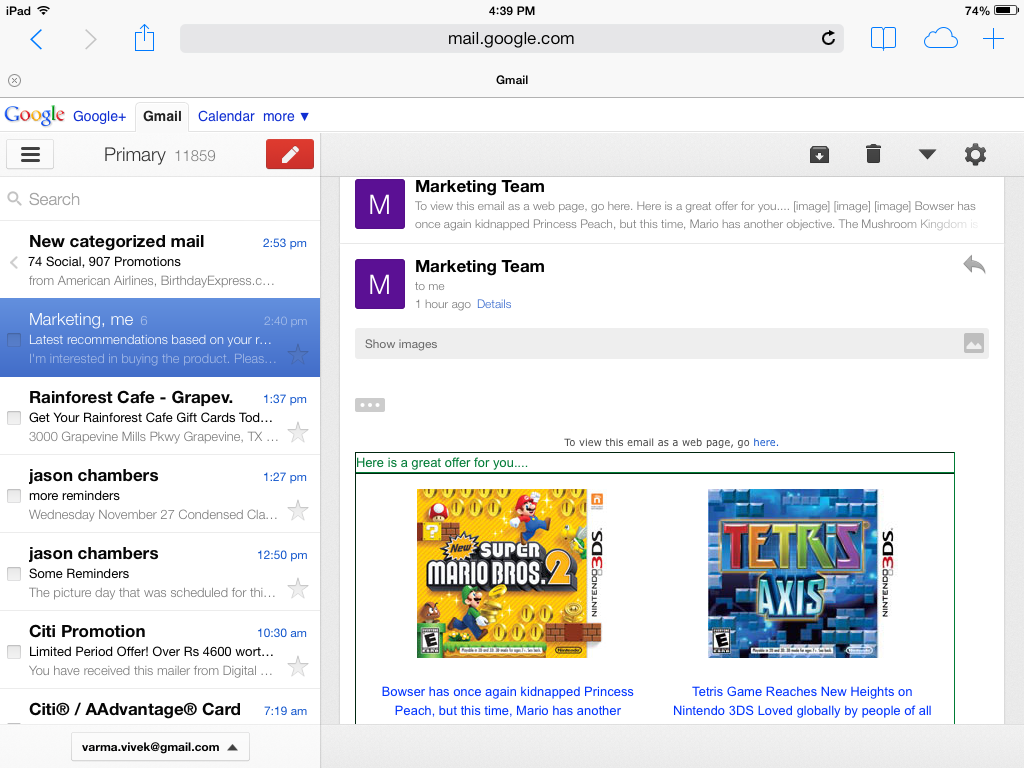Check the Marketing, me conversation checkbox
Viewport: 1024px width, 768px height.
(14, 340)
